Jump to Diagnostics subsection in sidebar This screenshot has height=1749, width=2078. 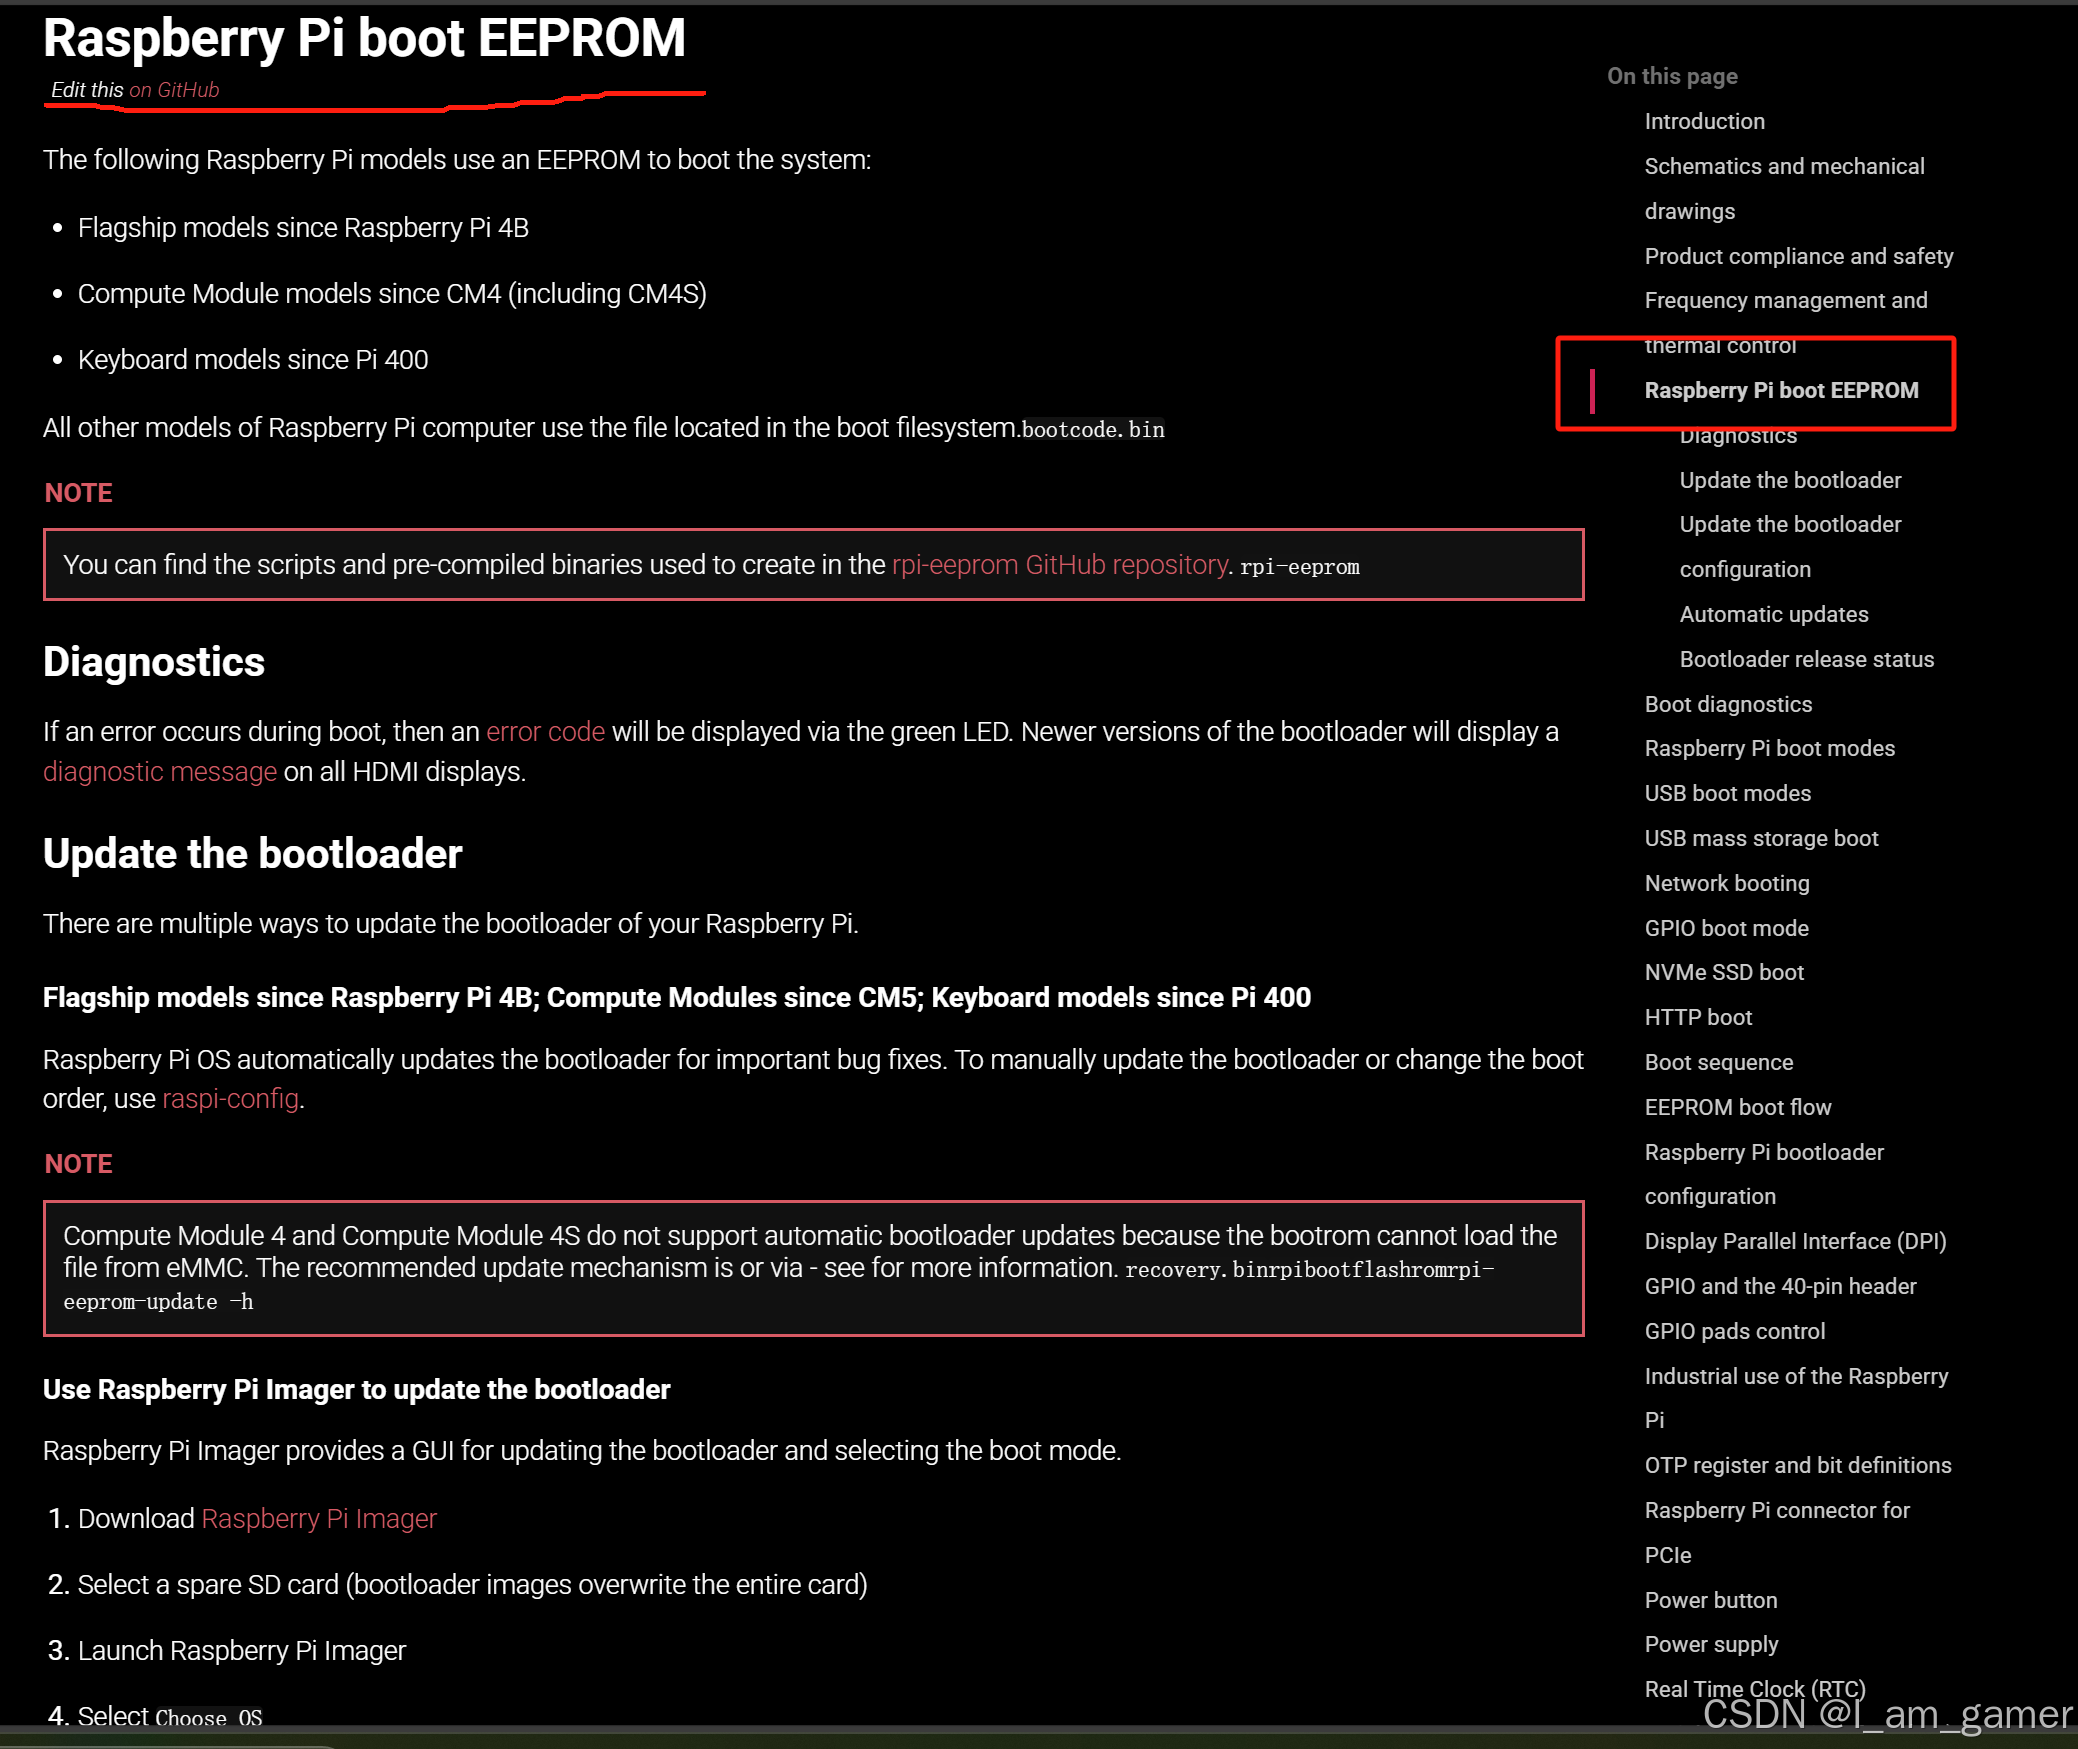point(1738,436)
